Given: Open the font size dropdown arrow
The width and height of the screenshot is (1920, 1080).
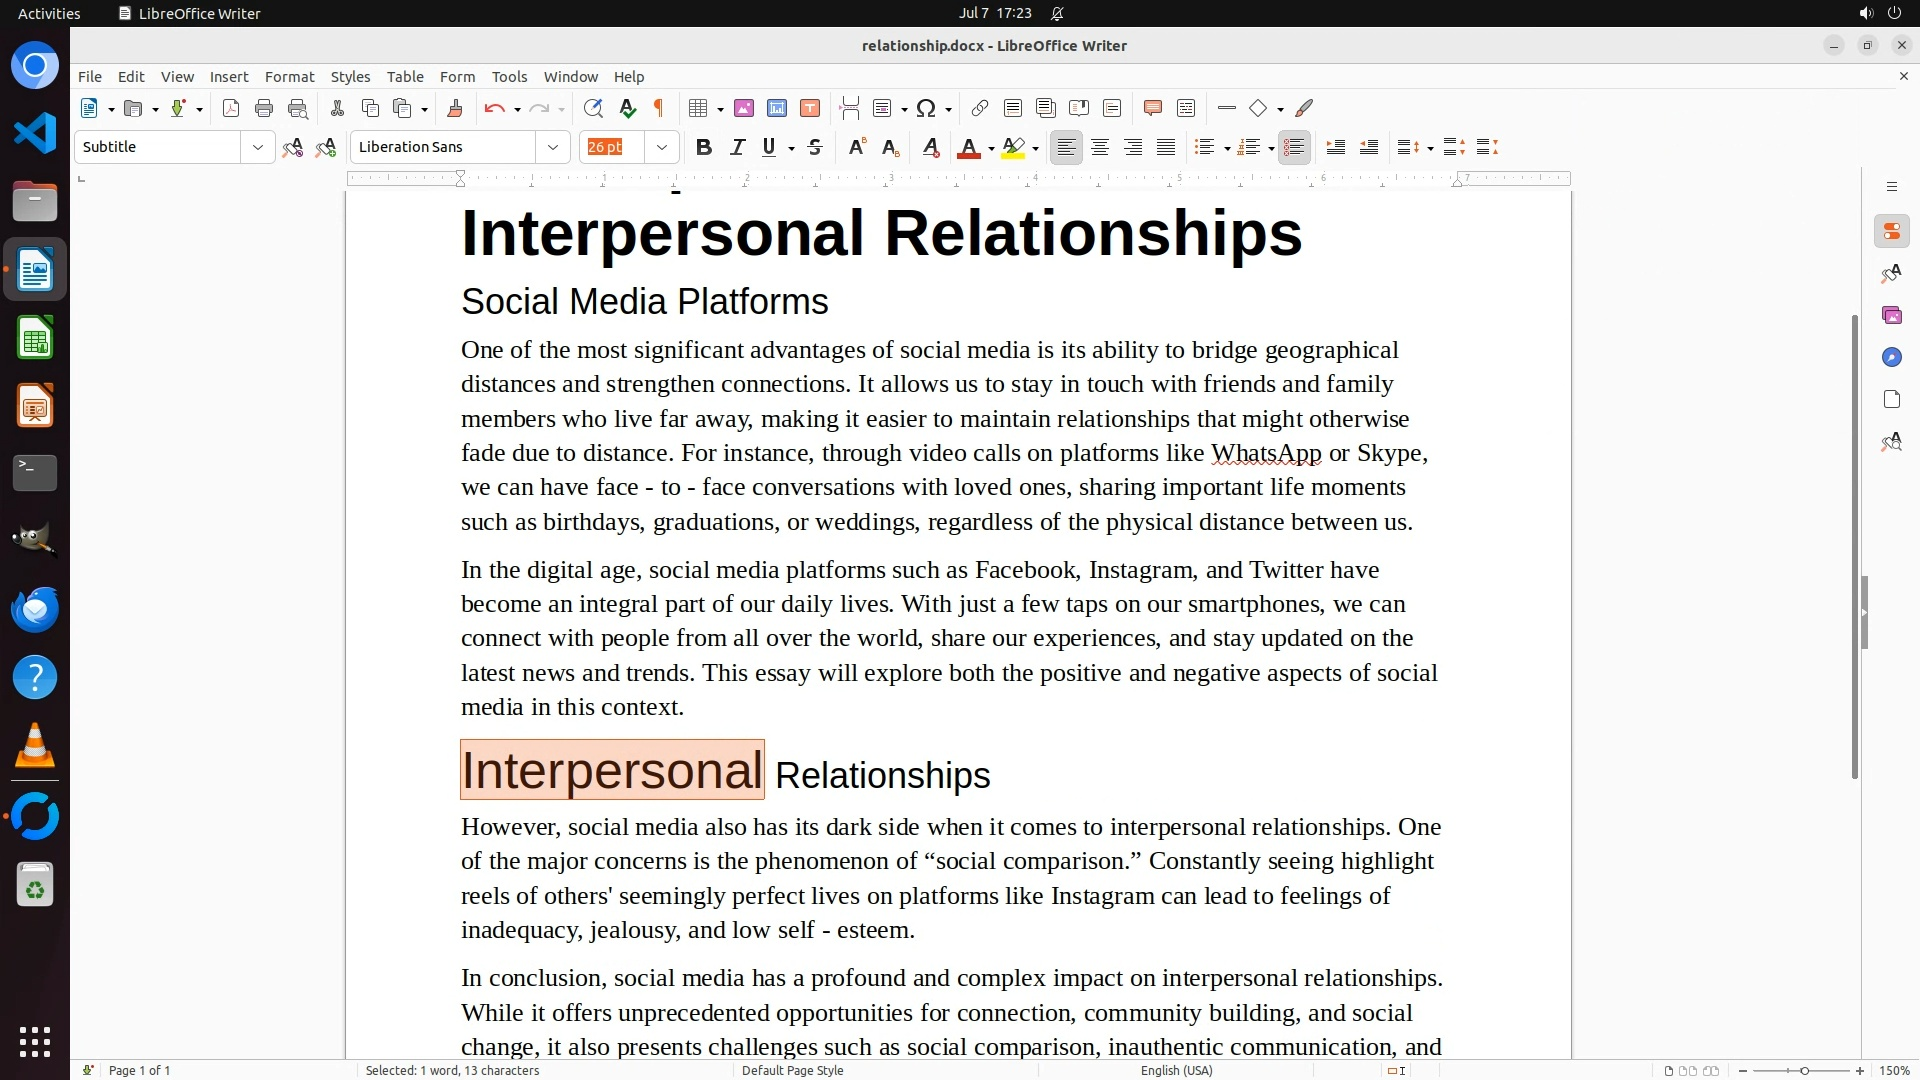Looking at the screenshot, I should tap(661, 147).
